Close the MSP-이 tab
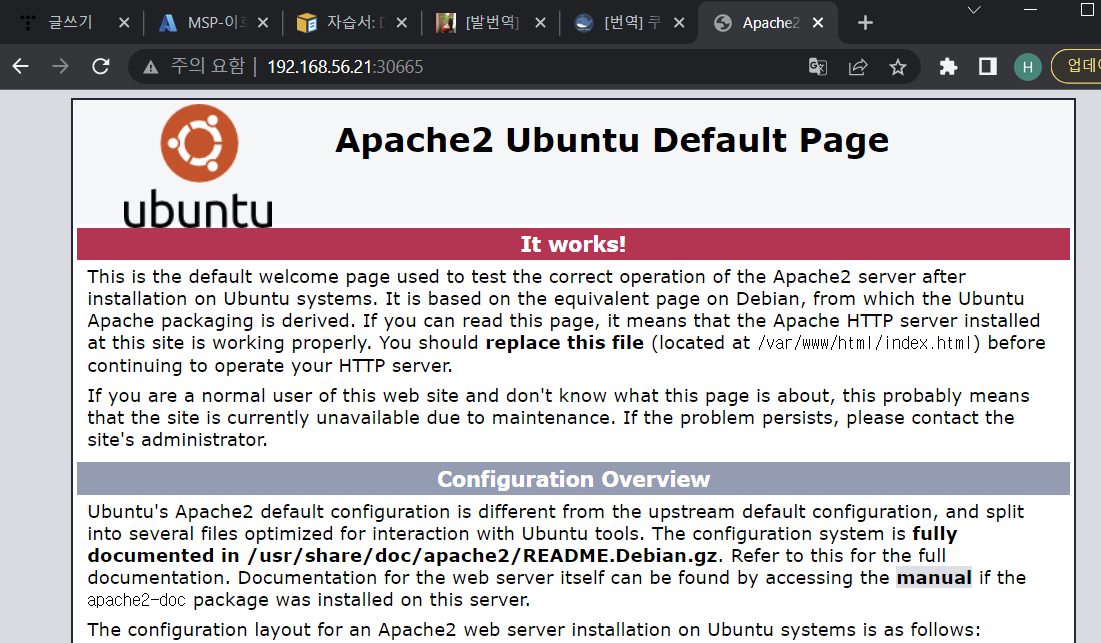 point(263,23)
